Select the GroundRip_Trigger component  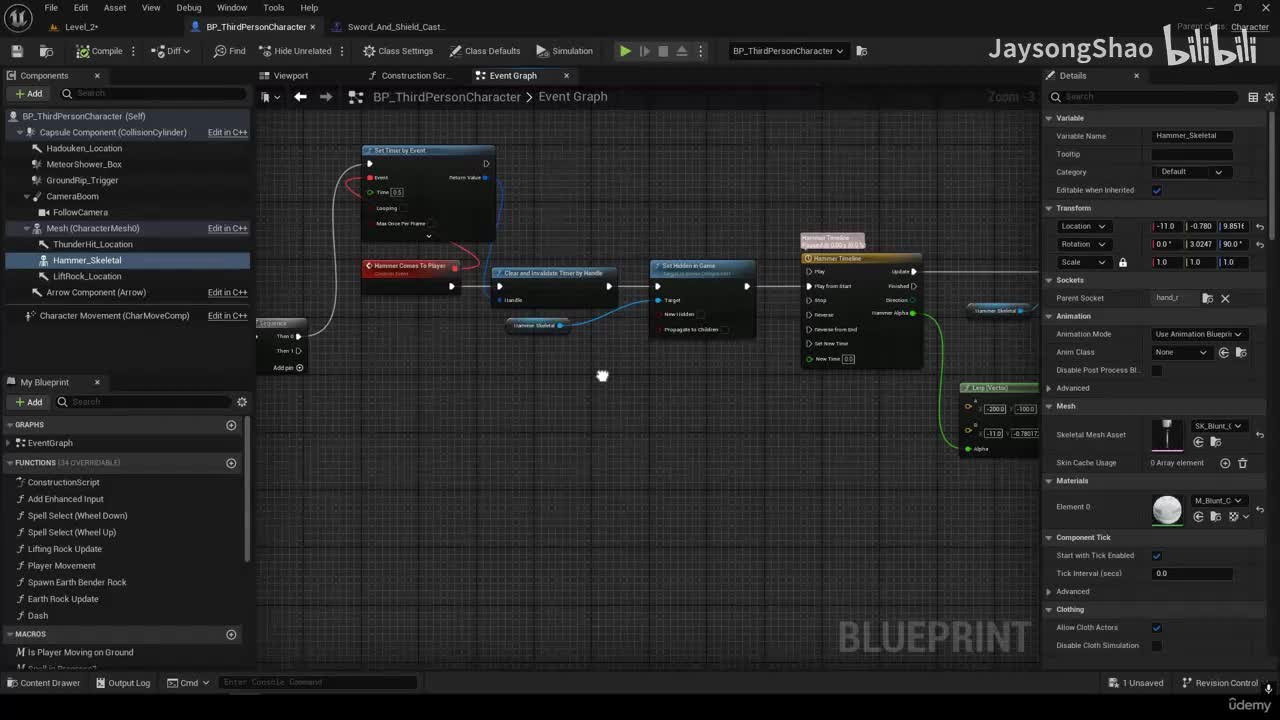tap(82, 180)
